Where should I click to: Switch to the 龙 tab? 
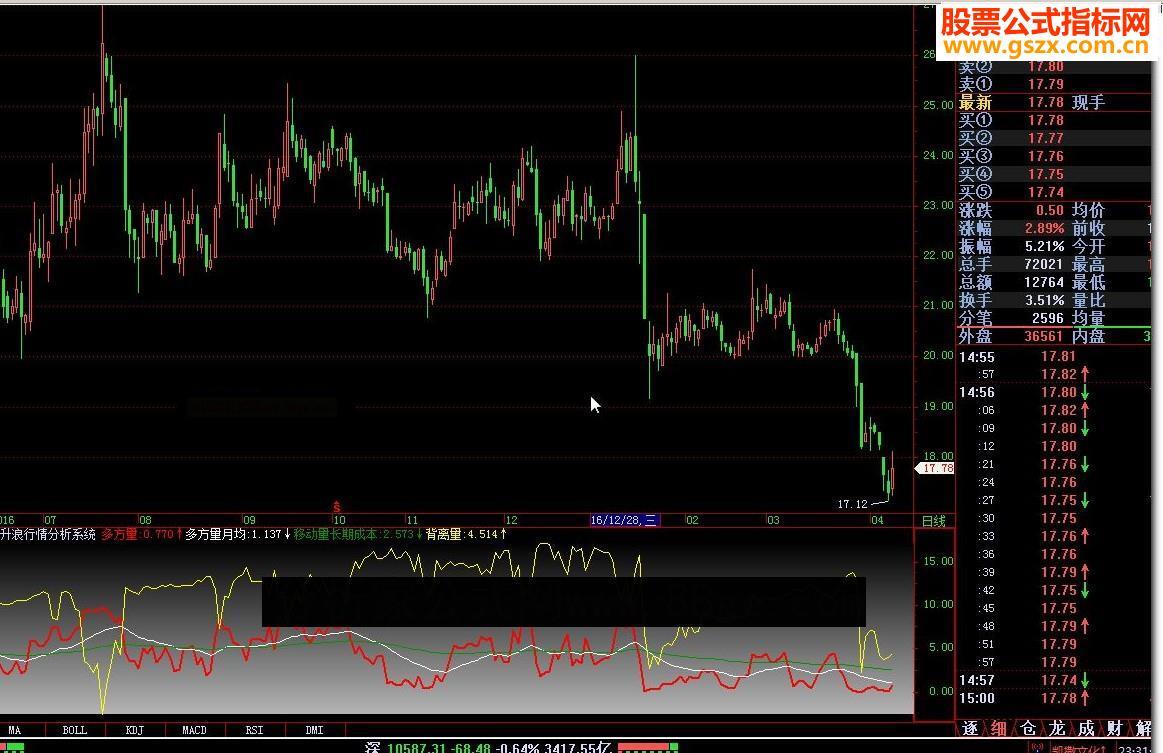click(1056, 728)
